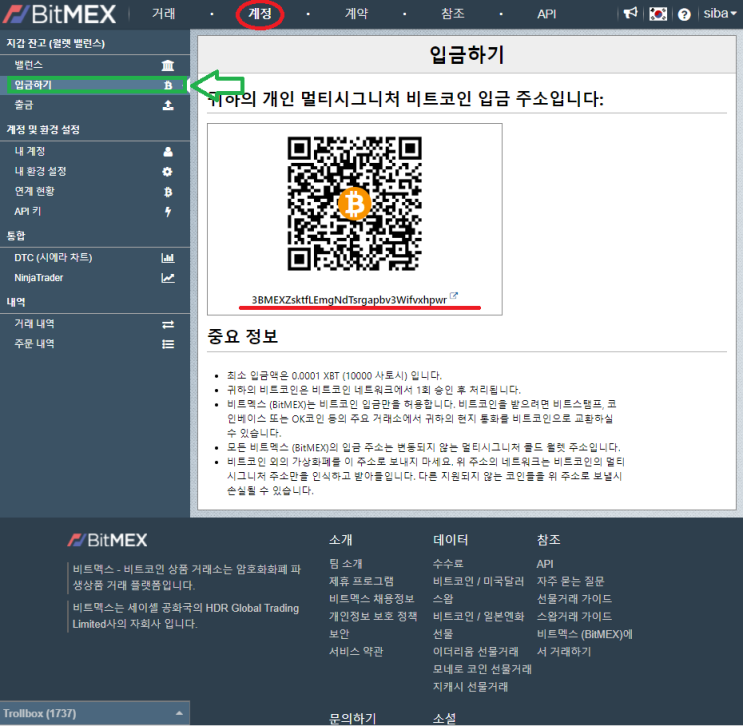Viewport: 743px width, 726px height.
Task: Open the 제휴 프로그램 footer link
Action: (x=362, y=581)
